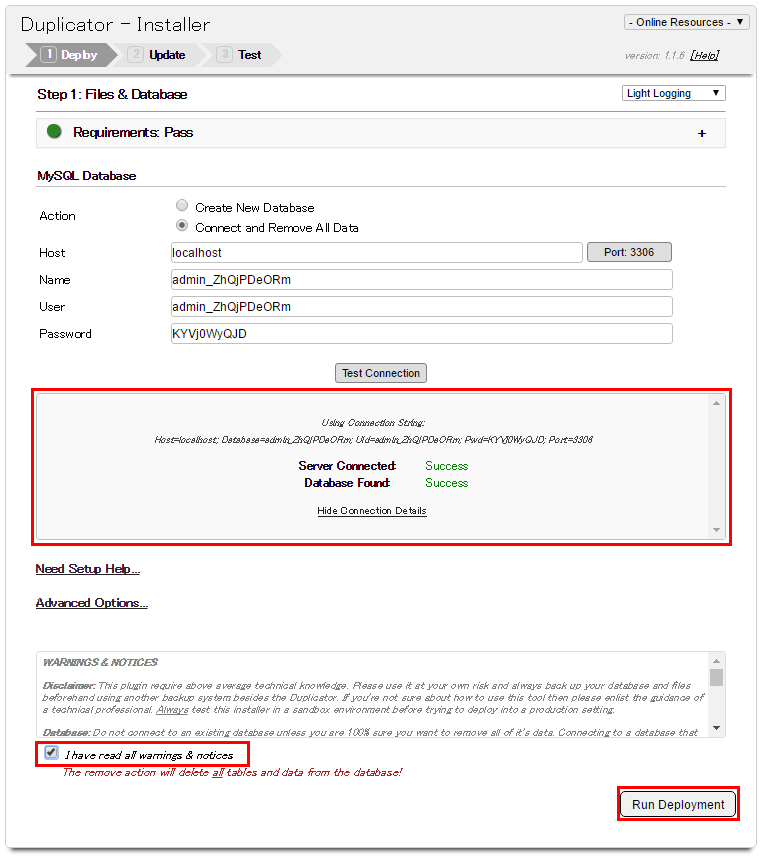Toggle the 'I have read all warnings' checkbox
Screen dimensions: 764x856
51,753
